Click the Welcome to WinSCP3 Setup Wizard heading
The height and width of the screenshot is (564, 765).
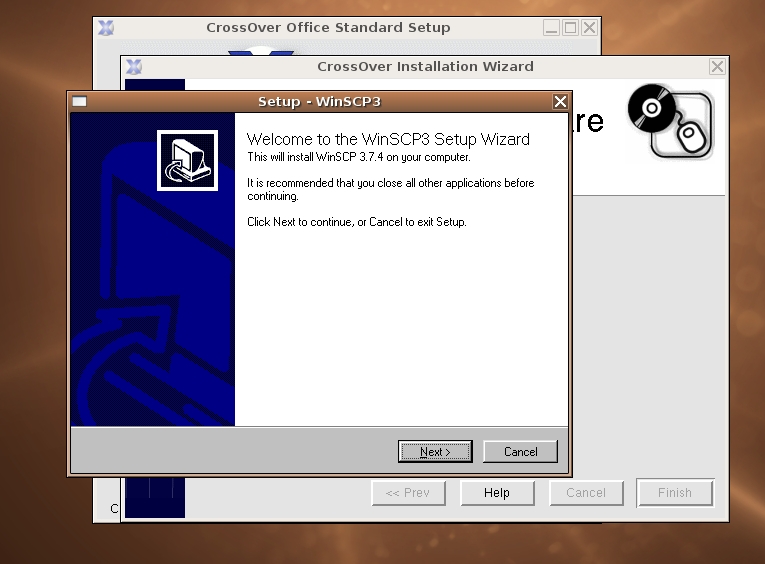(388, 139)
